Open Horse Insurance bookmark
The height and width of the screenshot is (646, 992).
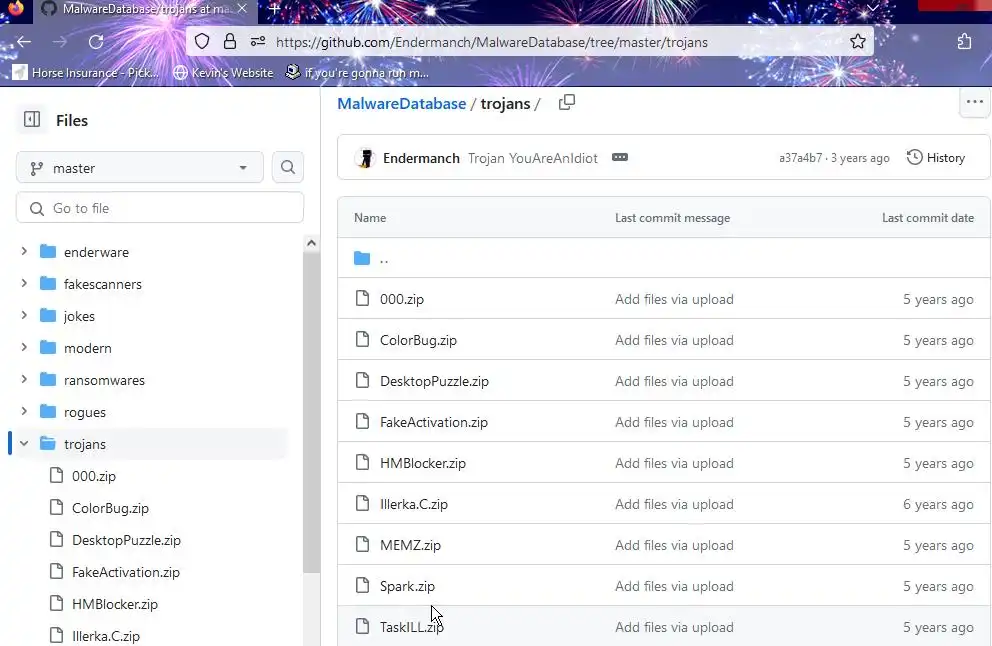(87, 73)
